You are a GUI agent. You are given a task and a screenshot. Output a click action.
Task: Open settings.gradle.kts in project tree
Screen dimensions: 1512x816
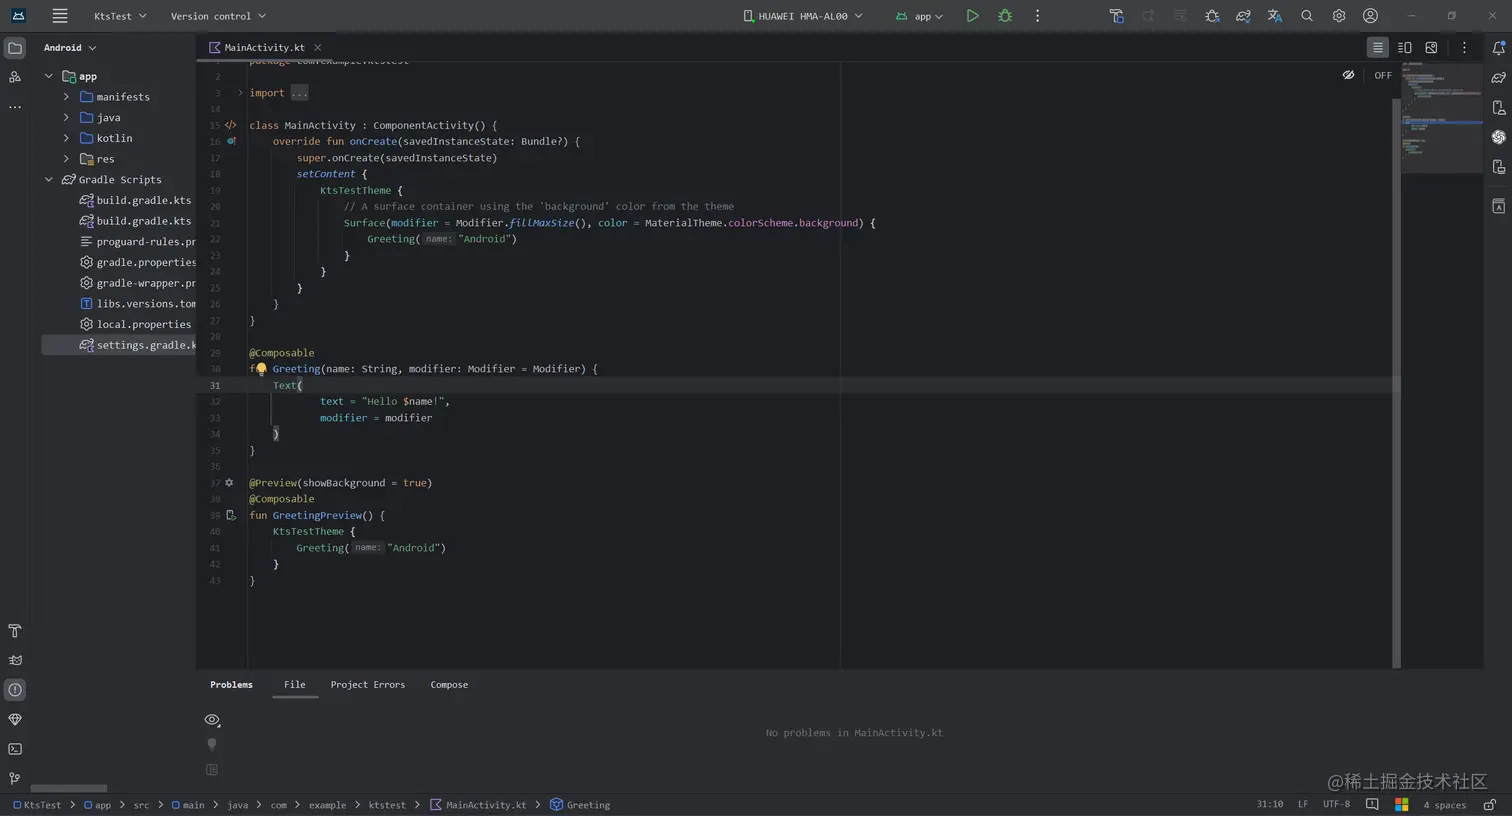(119, 345)
